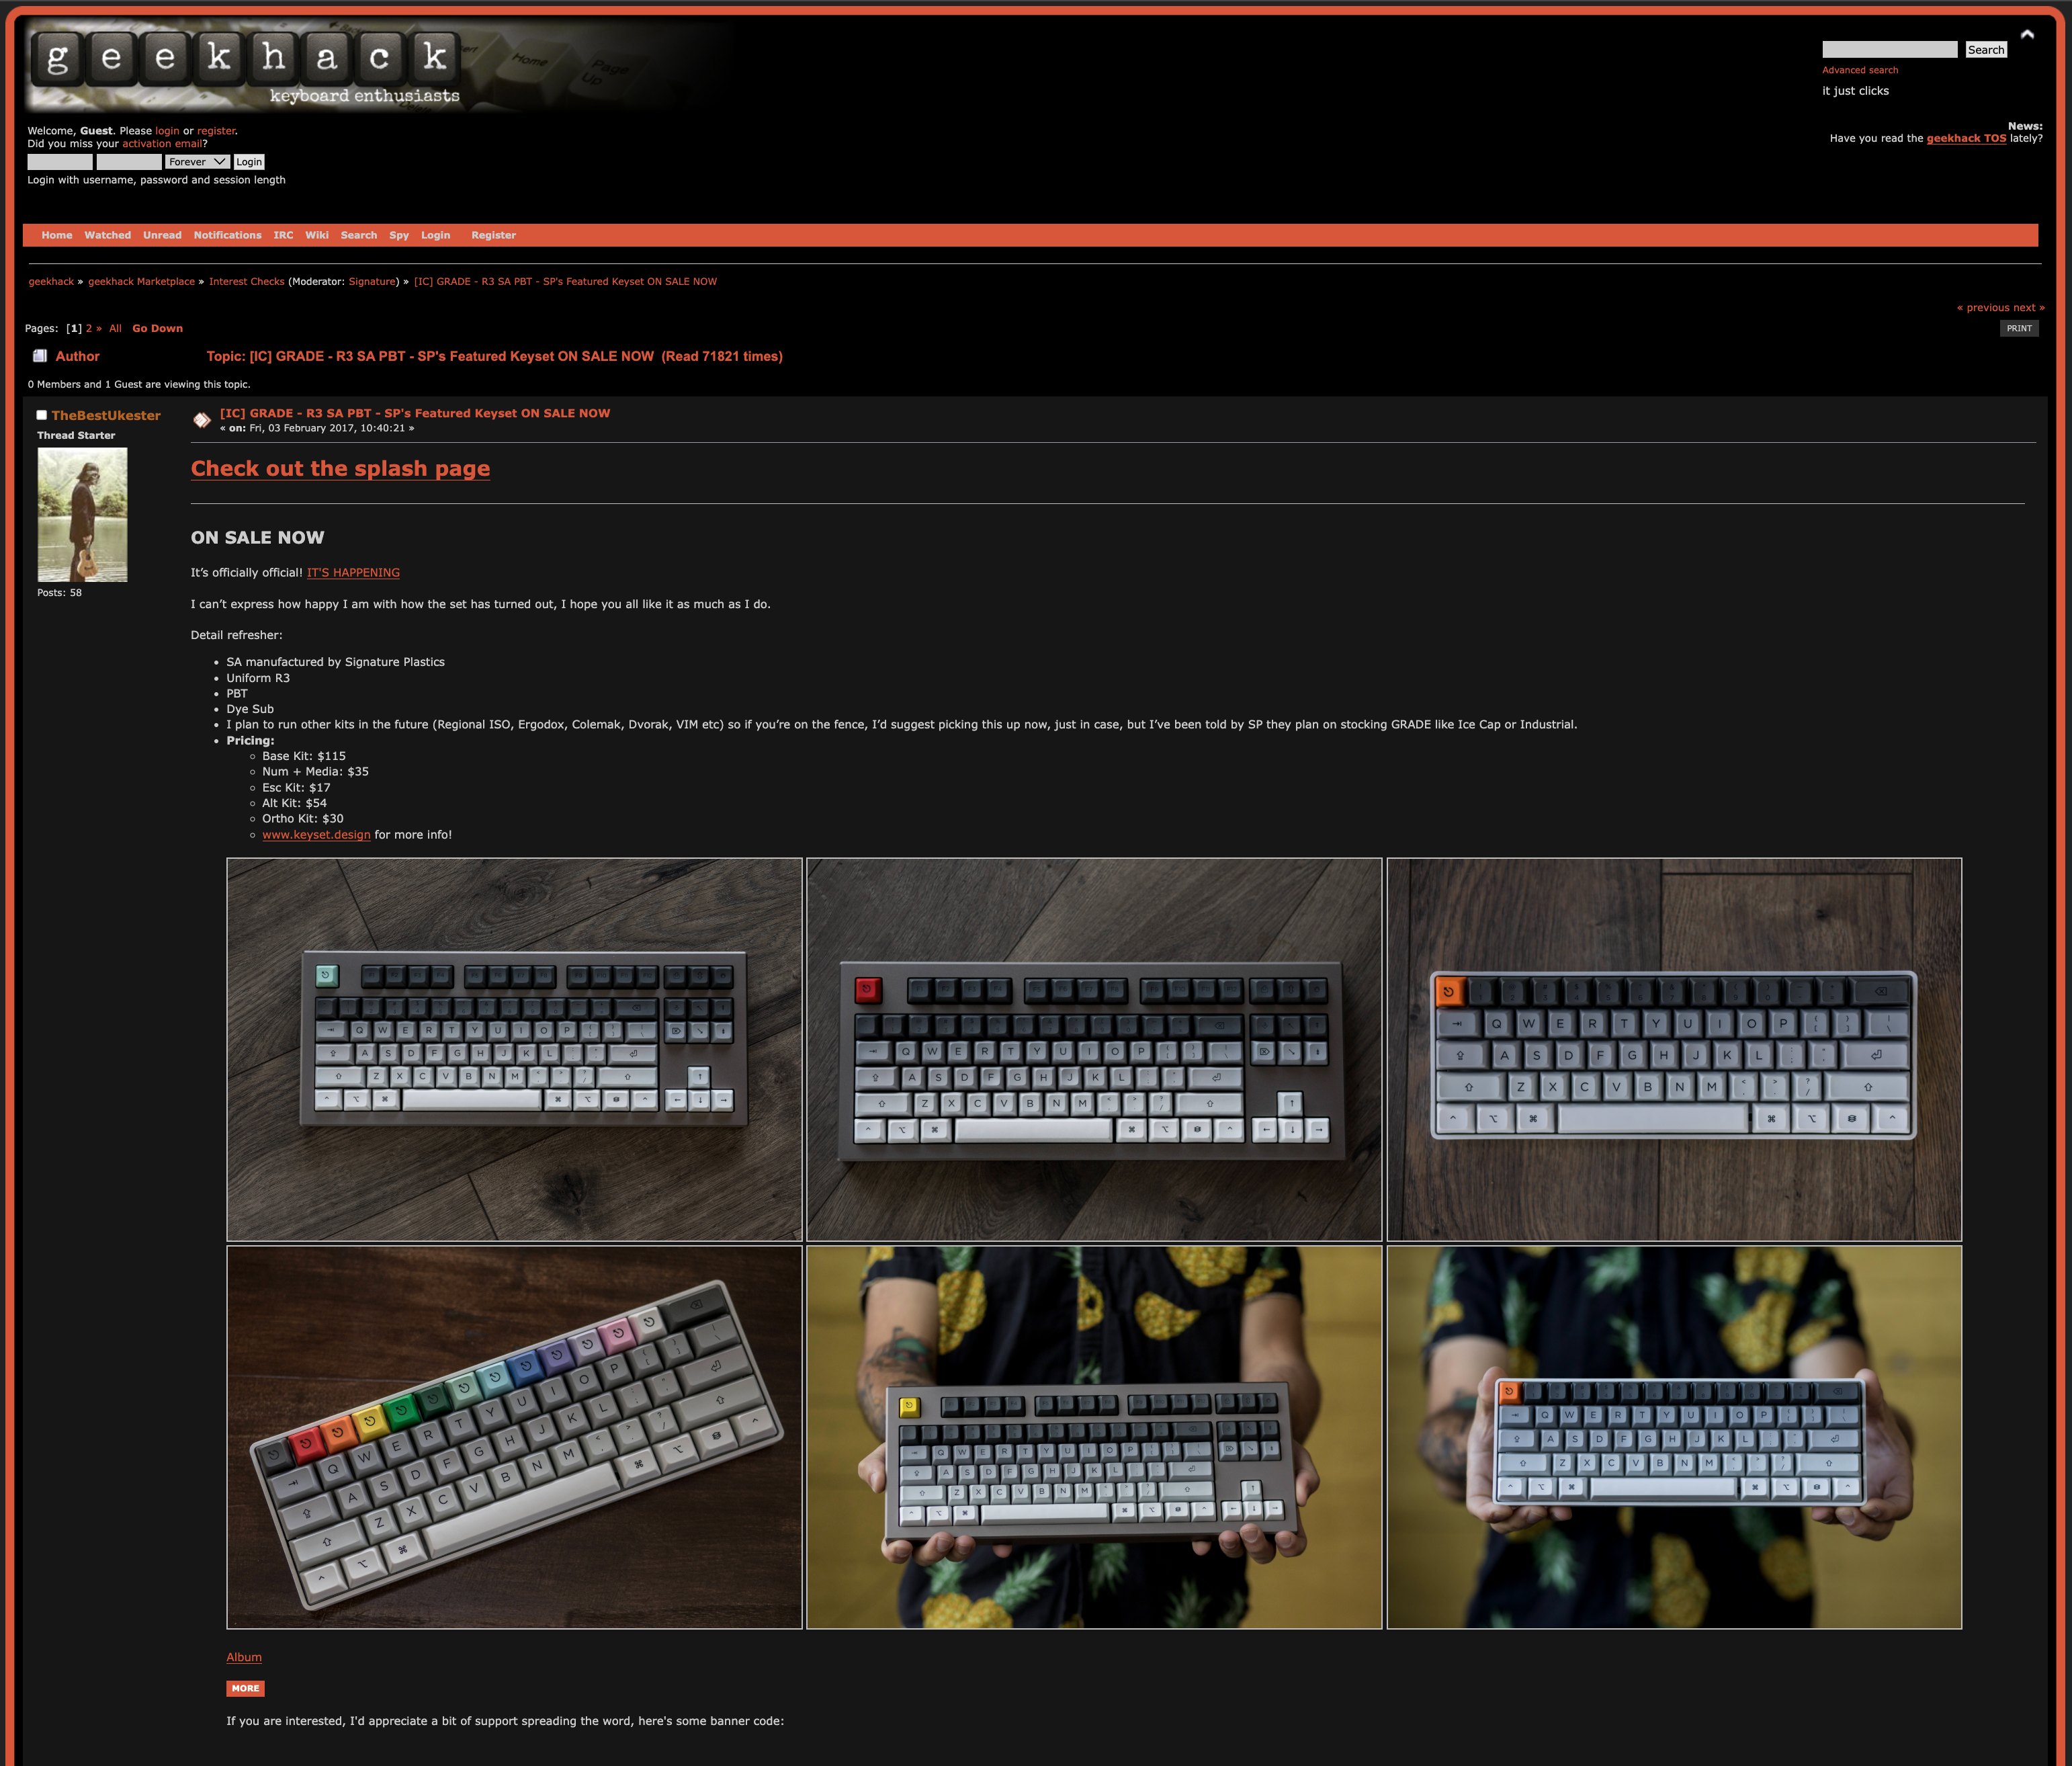Viewport: 2072px width, 1766px height.
Task: Open the Wiki menu item
Action: click(x=316, y=235)
